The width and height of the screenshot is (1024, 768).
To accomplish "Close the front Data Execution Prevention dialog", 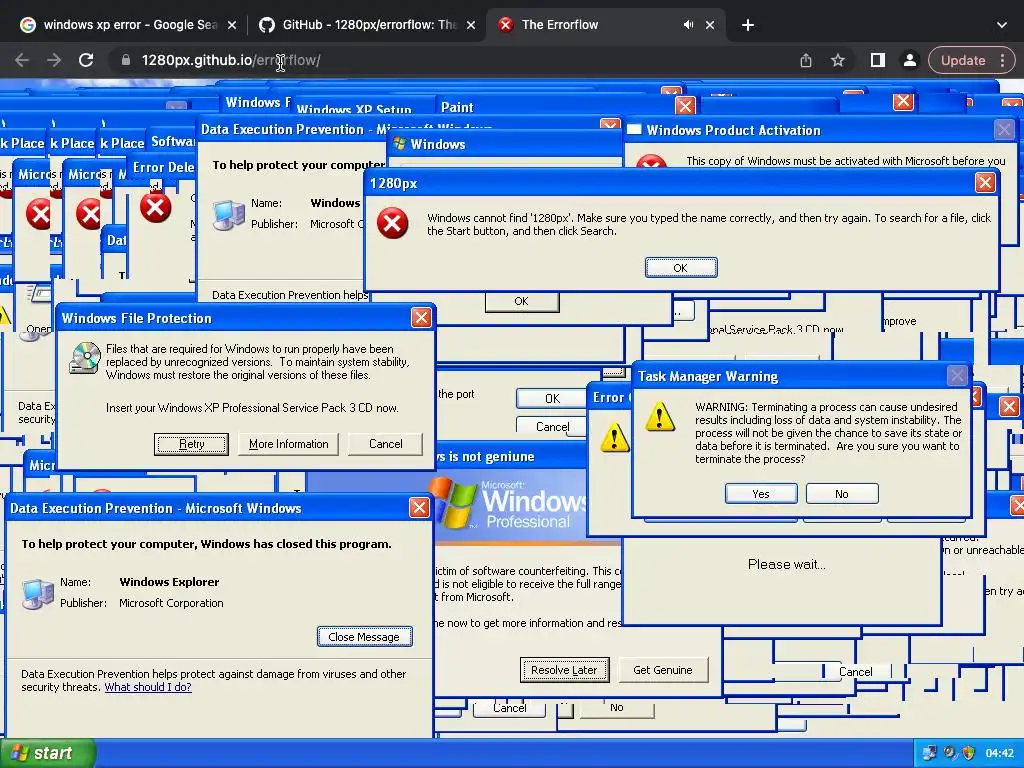I will pos(419,507).
